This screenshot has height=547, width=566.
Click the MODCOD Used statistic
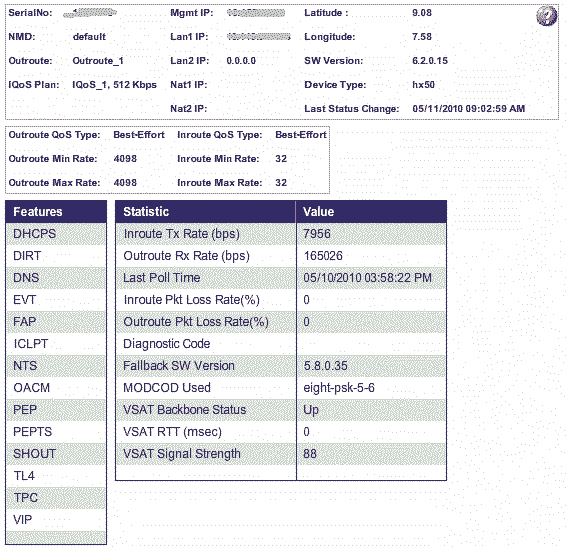pos(167,388)
